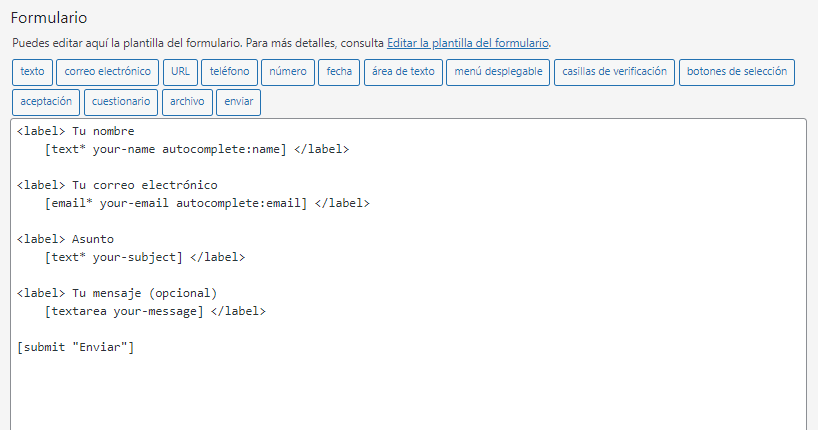The height and width of the screenshot is (430, 818).
Task: Add an 'área de texto' tag
Action: tap(403, 72)
